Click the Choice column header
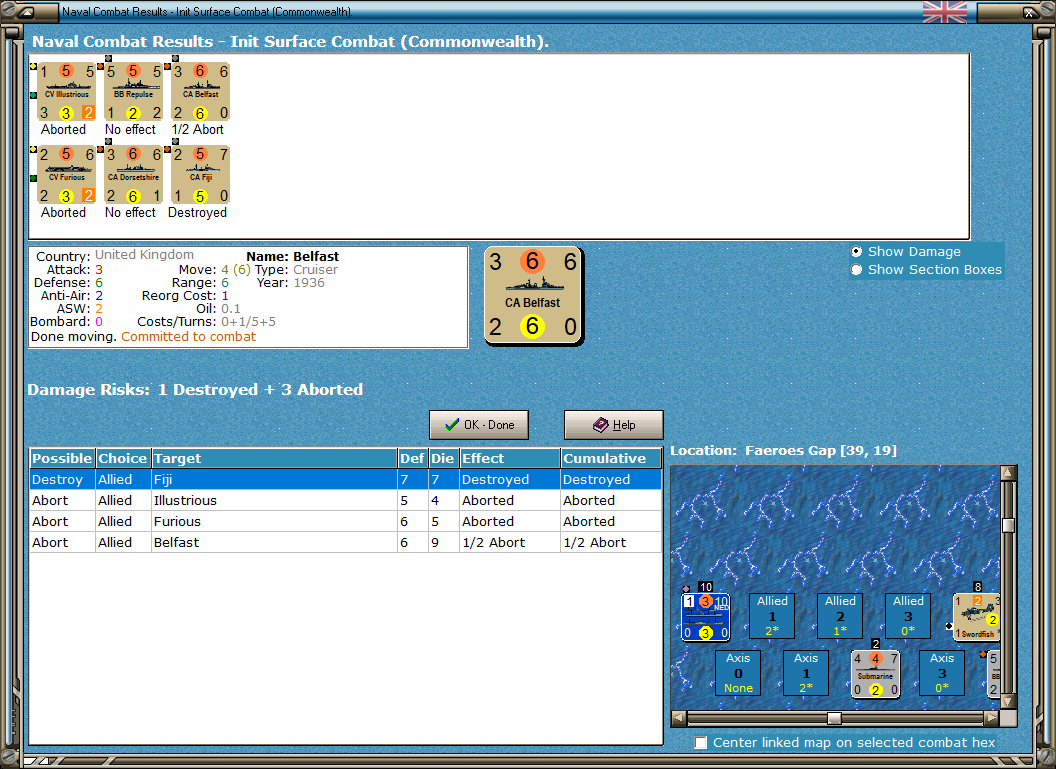 pyautogui.click(x=123, y=459)
